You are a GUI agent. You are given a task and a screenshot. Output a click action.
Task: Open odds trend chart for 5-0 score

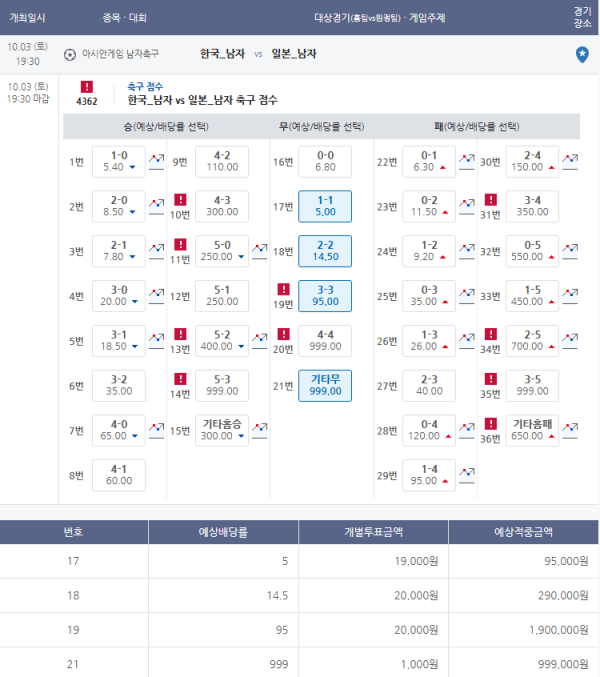[259, 252]
